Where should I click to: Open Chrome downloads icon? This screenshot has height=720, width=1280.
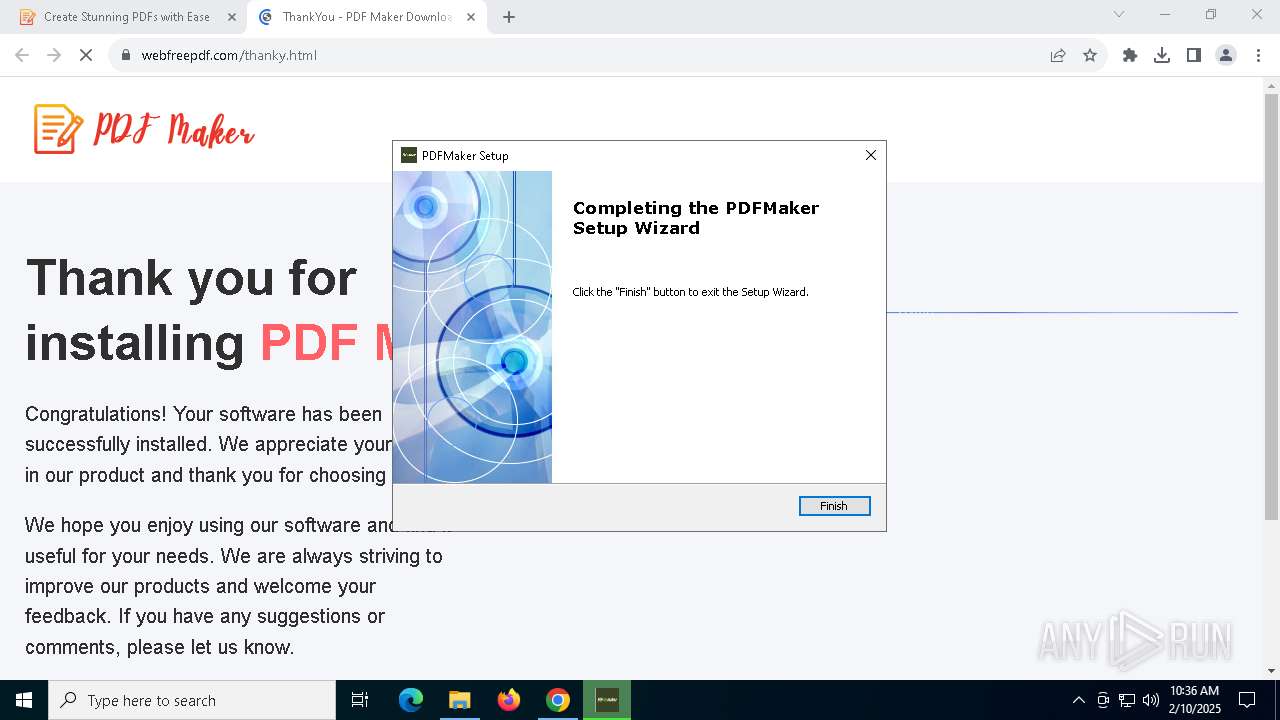coord(1162,55)
